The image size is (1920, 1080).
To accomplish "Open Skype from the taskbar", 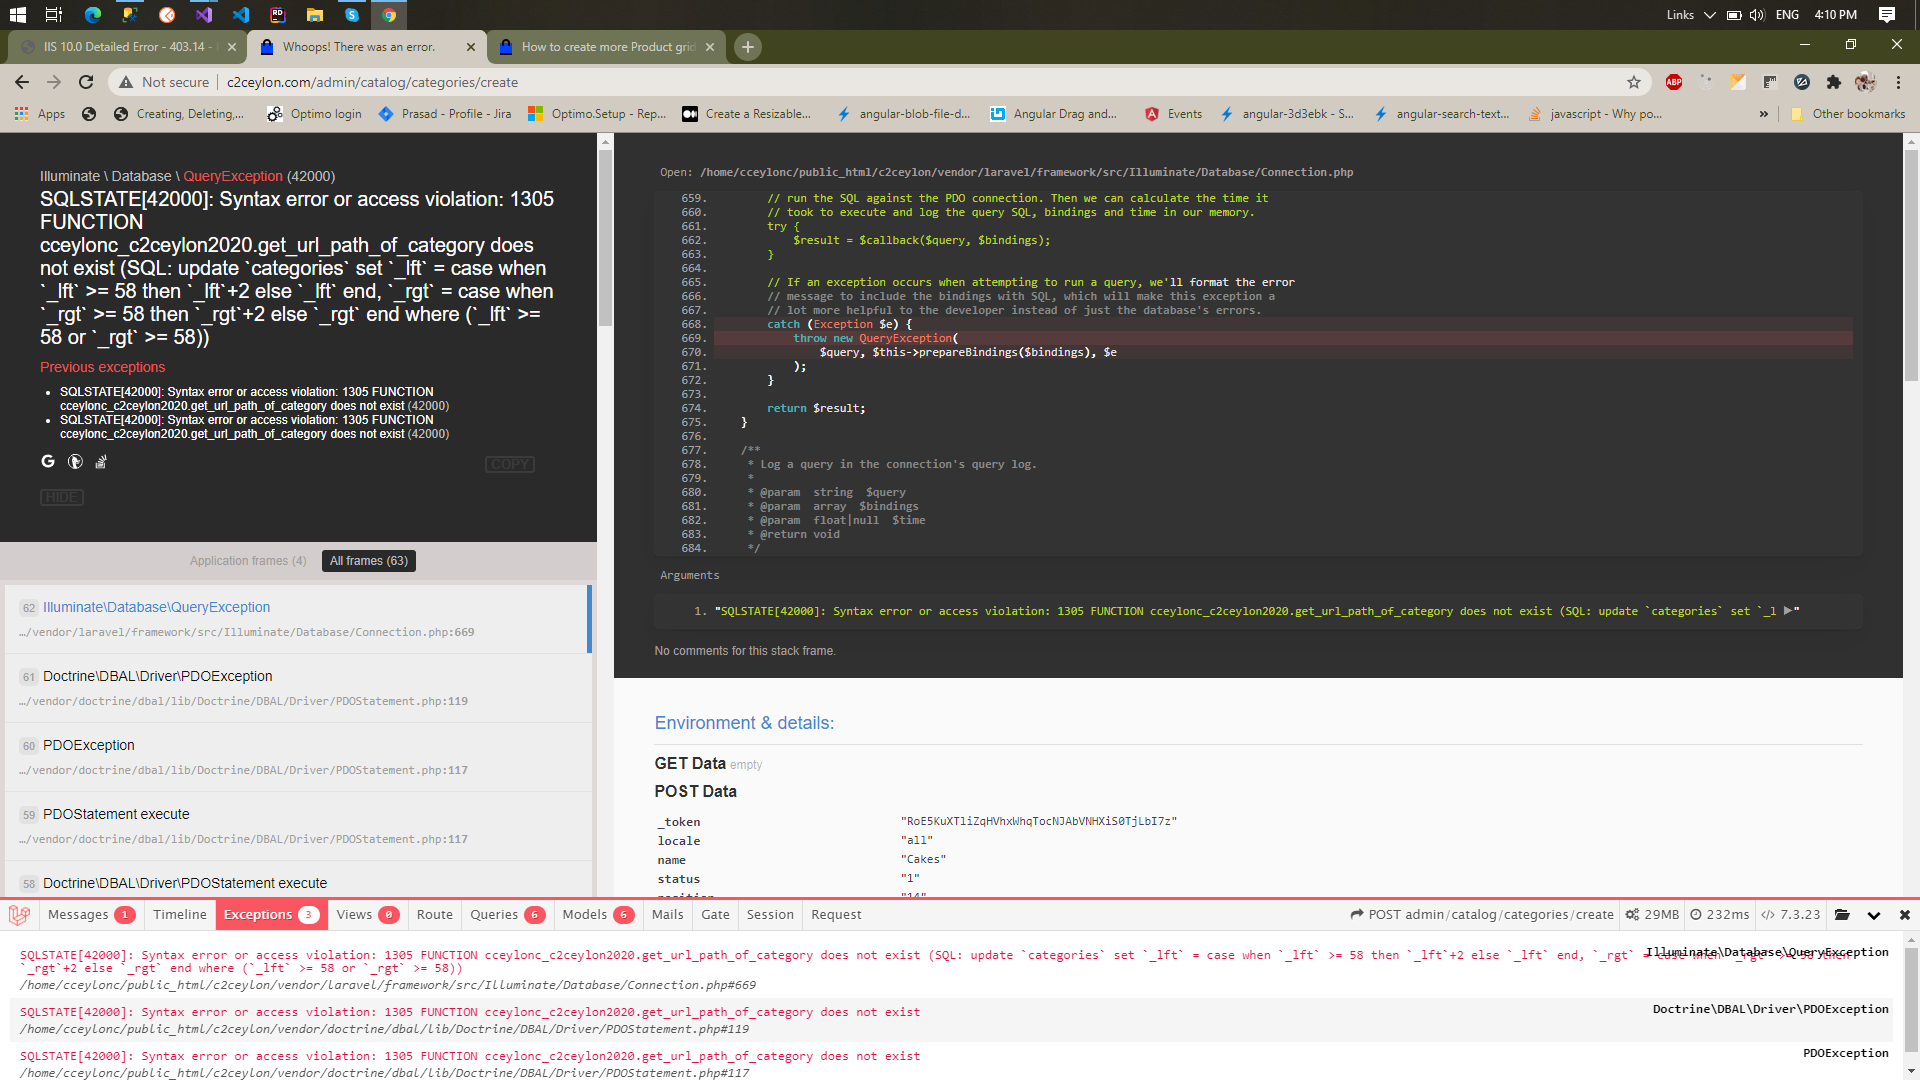I will [x=352, y=15].
